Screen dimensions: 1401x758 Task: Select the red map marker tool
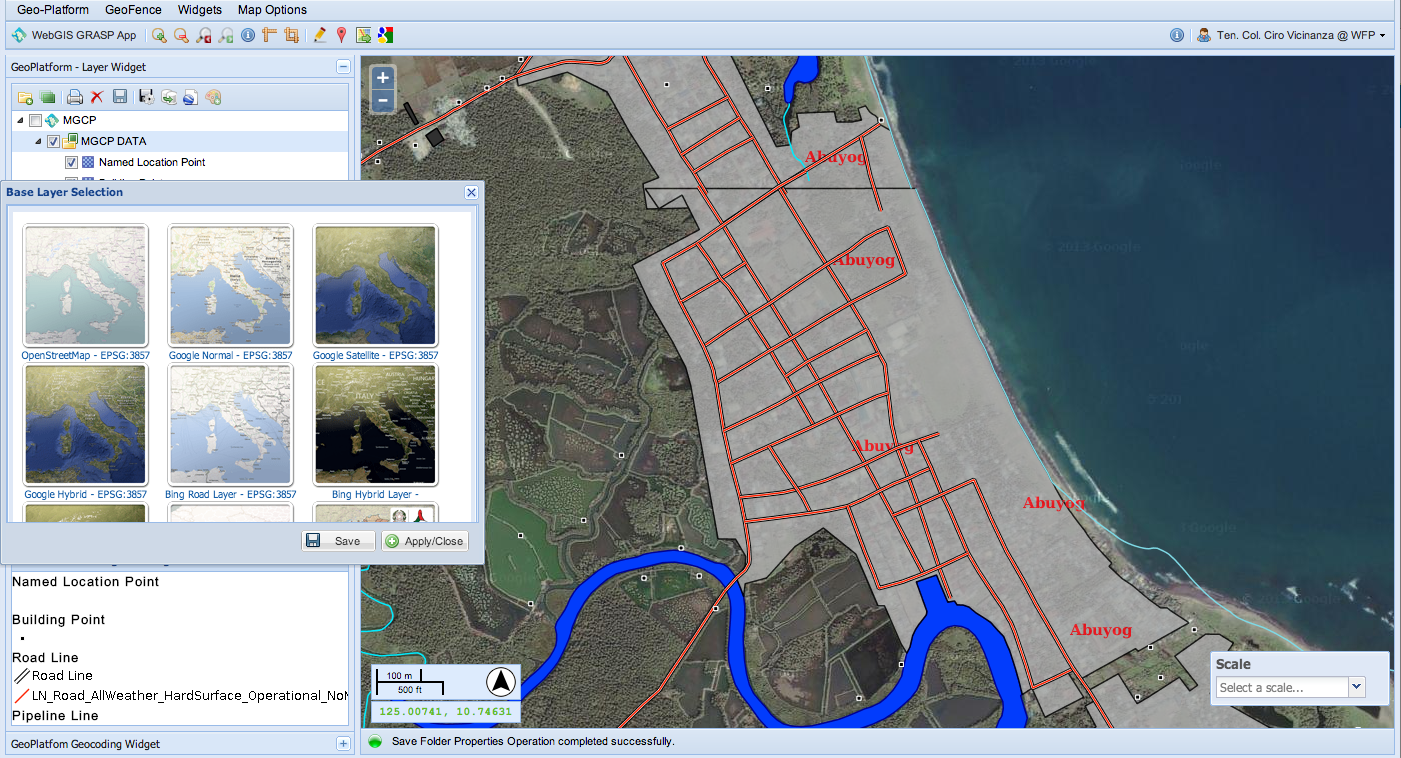coord(341,35)
